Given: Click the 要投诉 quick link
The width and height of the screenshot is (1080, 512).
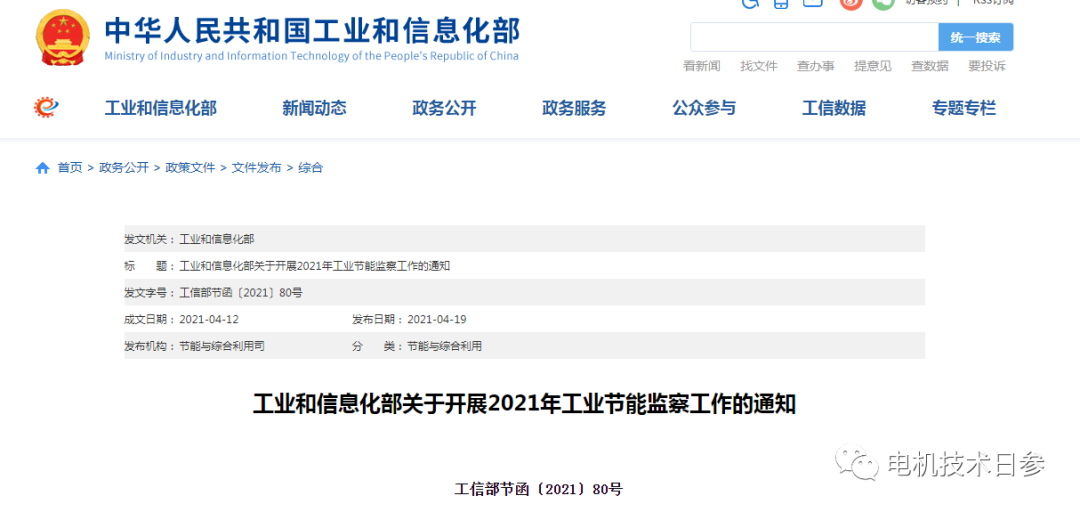Looking at the screenshot, I should click(x=986, y=66).
